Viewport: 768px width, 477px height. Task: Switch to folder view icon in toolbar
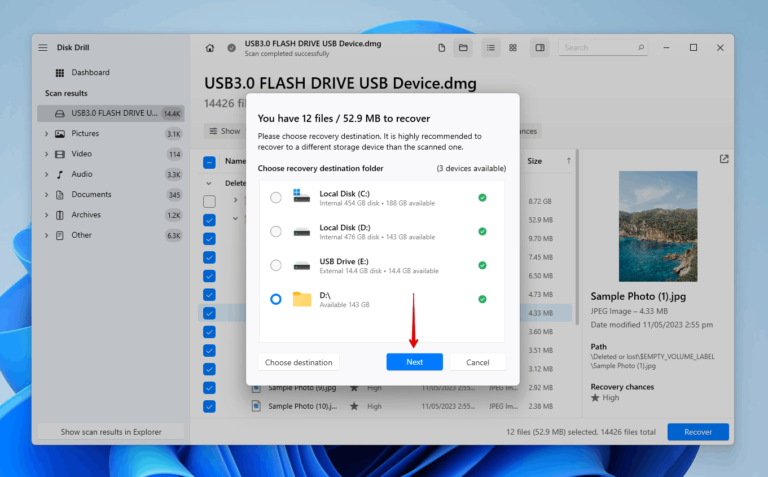tap(463, 48)
